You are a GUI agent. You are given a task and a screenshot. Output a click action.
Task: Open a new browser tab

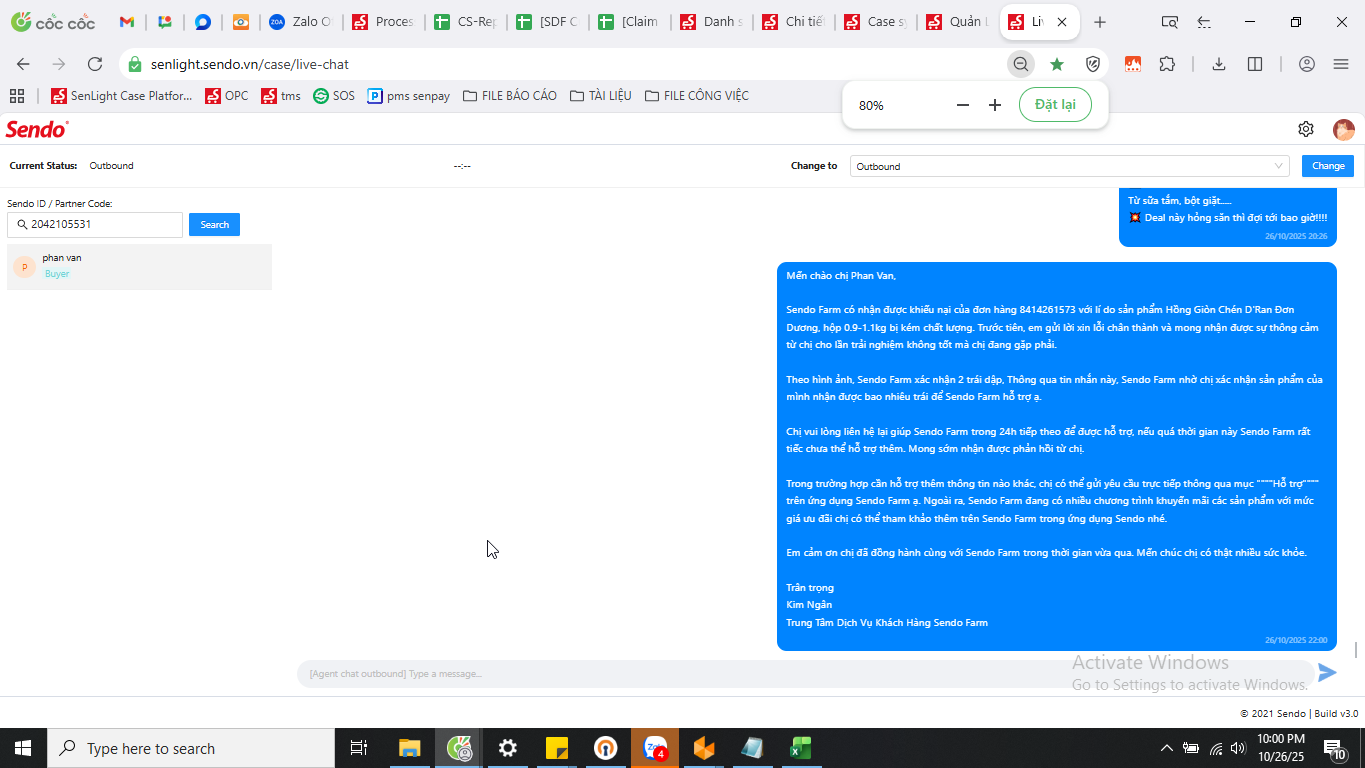[1100, 22]
